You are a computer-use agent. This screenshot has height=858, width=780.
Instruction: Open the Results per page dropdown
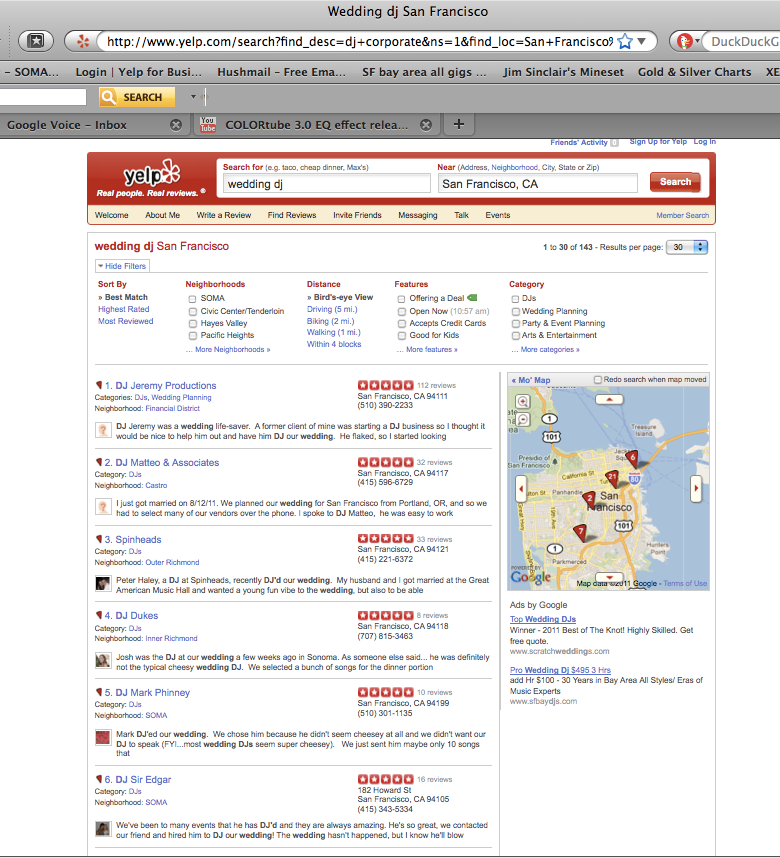pos(687,247)
